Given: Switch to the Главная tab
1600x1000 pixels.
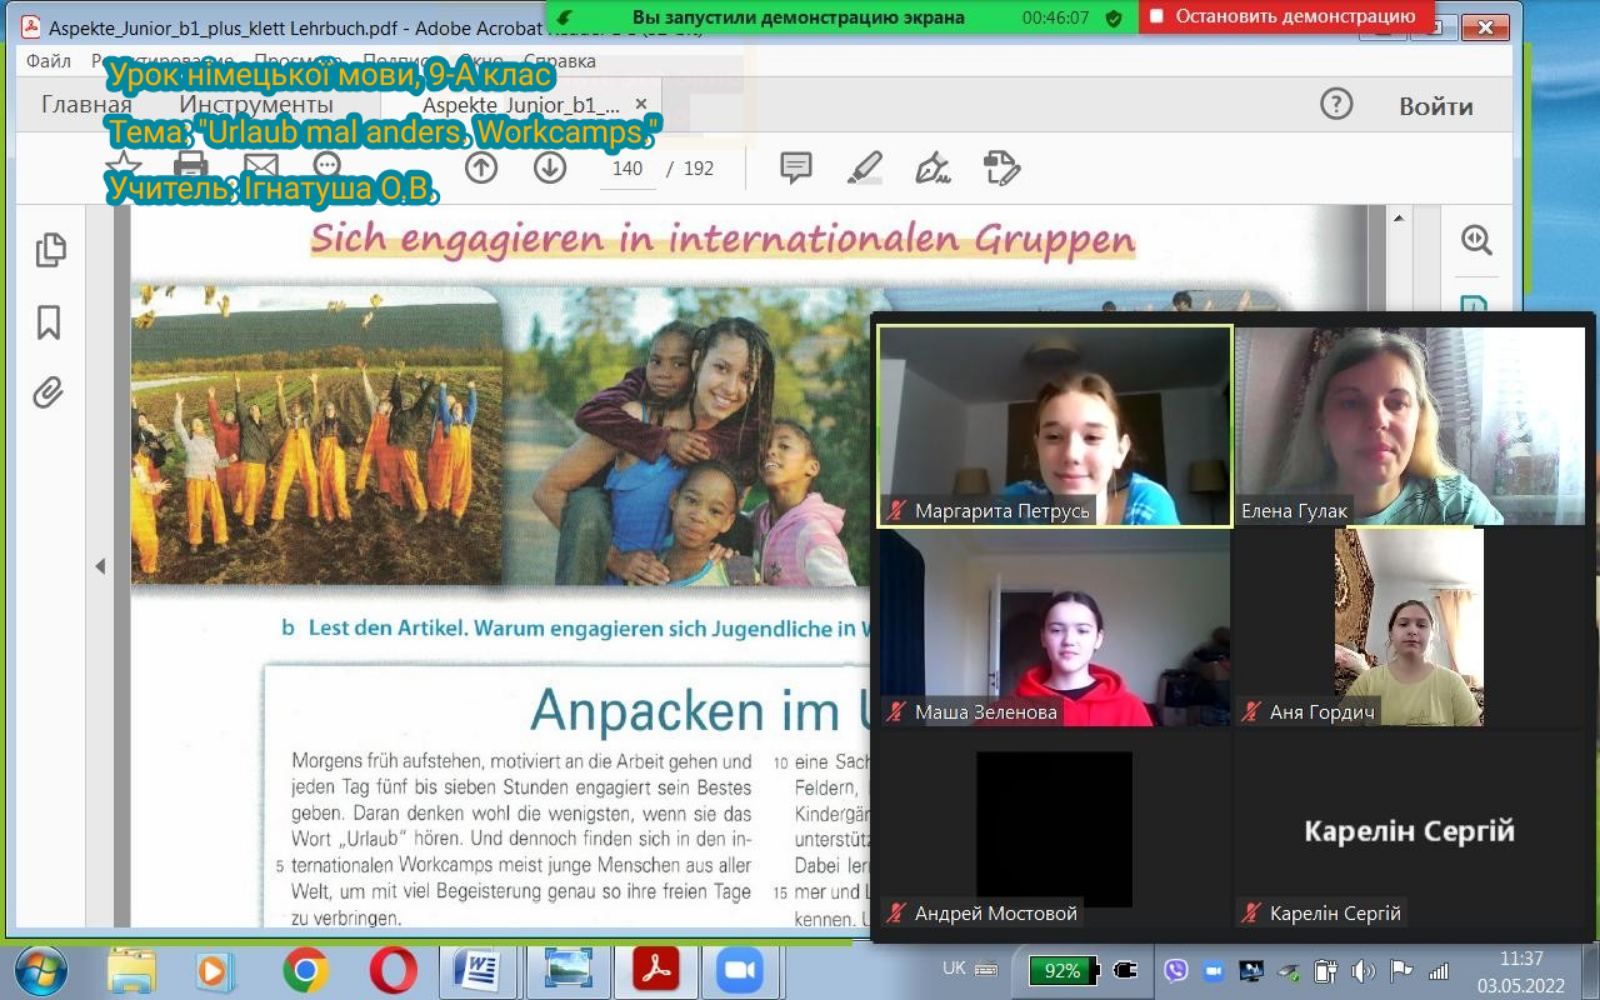Looking at the screenshot, I should [86, 104].
